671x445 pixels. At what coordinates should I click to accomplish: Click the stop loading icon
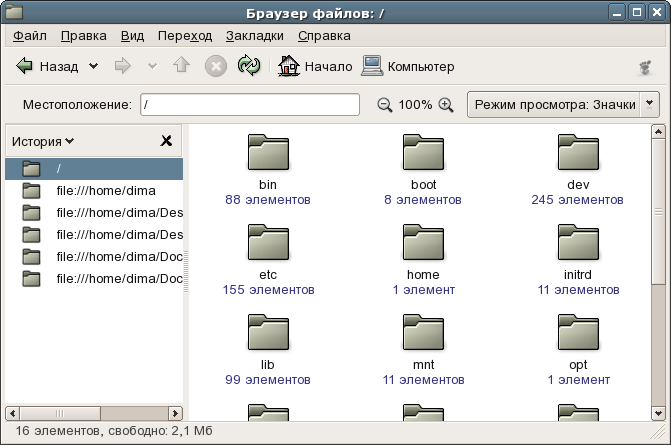215,67
